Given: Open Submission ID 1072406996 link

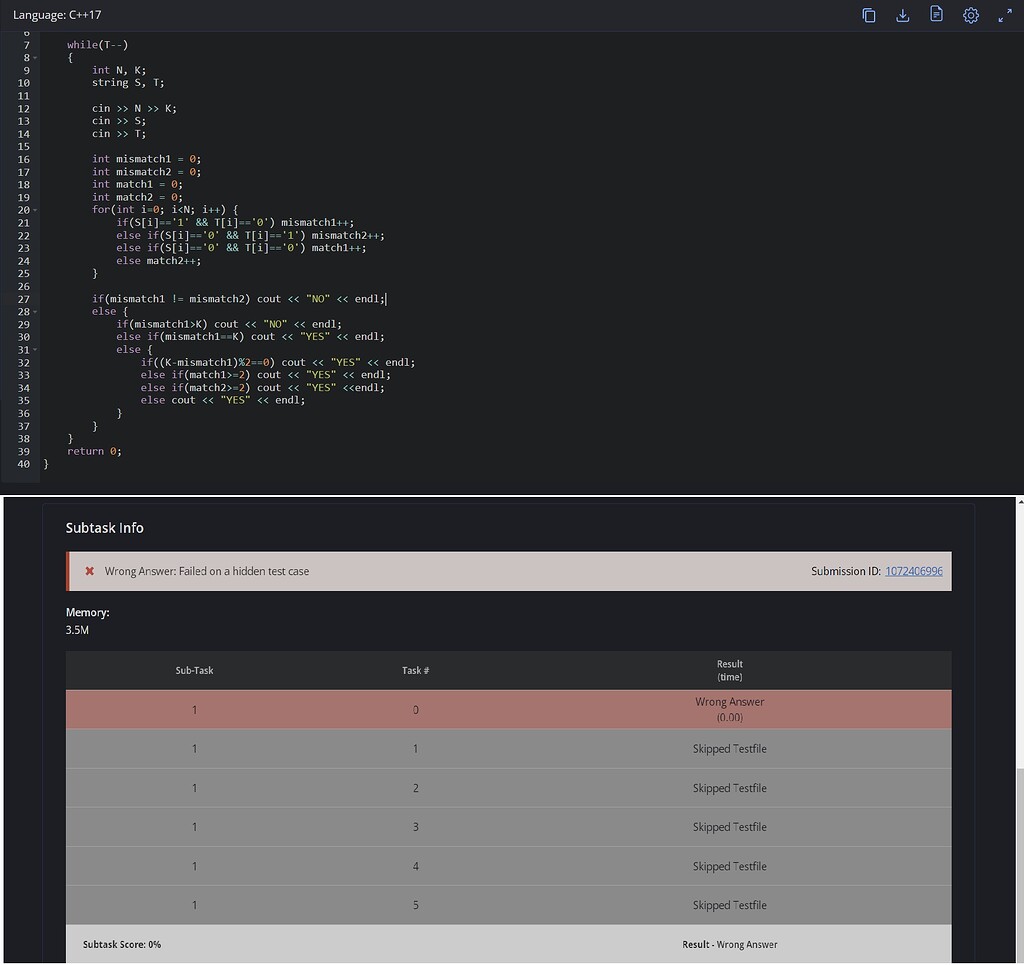Looking at the screenshot, I should (x=913, y=571).
